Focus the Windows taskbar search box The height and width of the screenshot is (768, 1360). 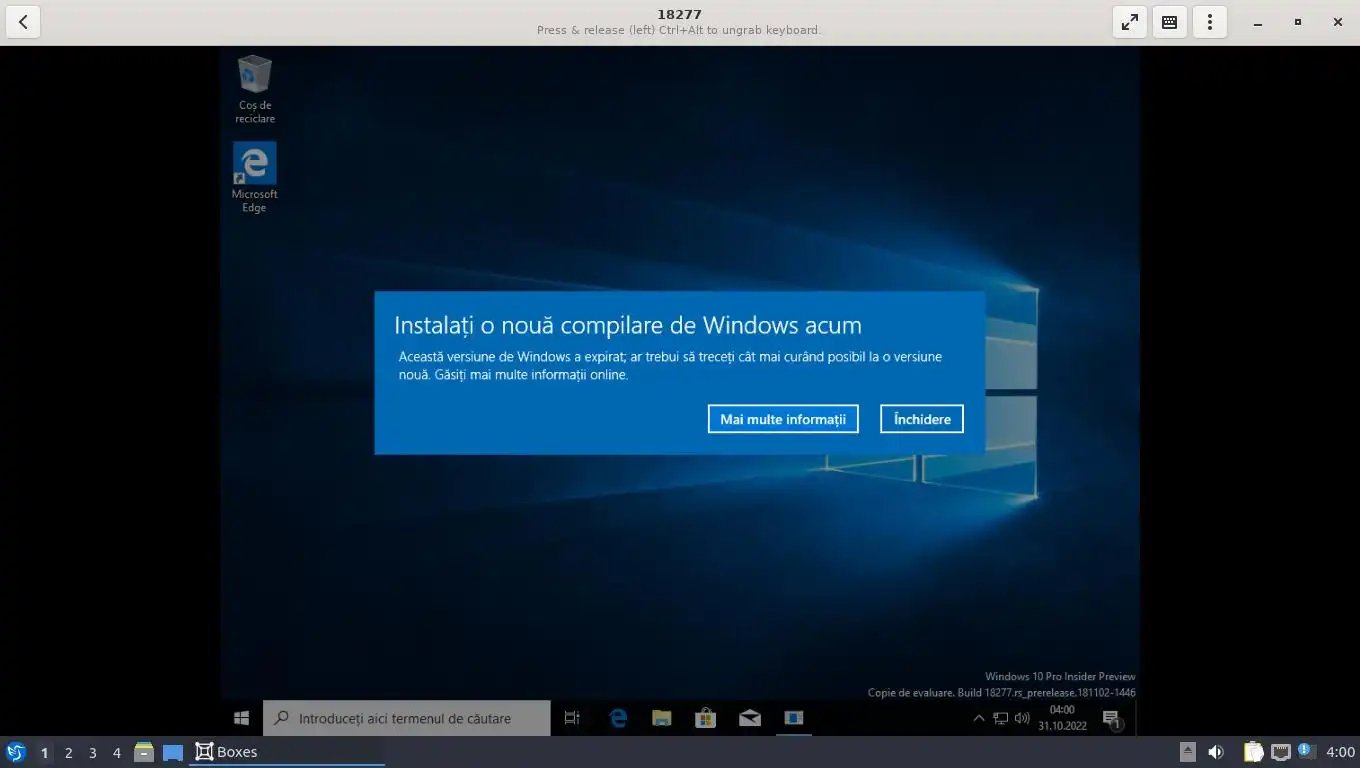pyautogui.click(x=406, y=718)
